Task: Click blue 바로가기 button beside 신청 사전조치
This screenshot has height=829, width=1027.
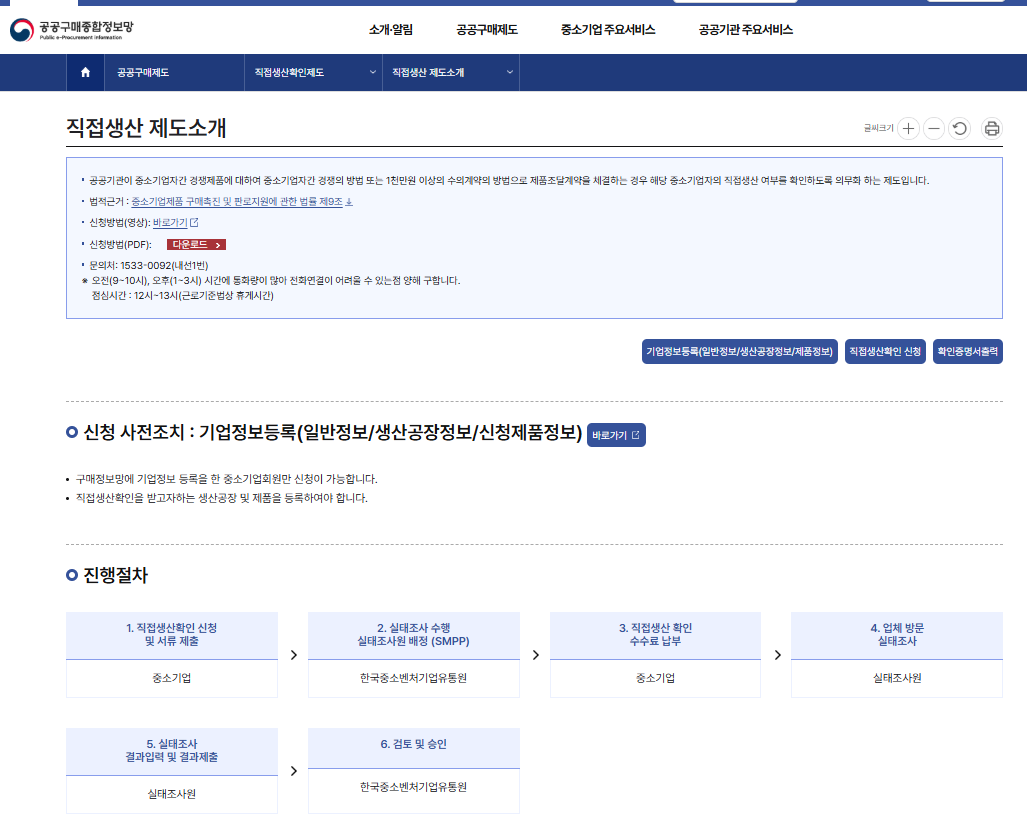Action: point(616,435)
